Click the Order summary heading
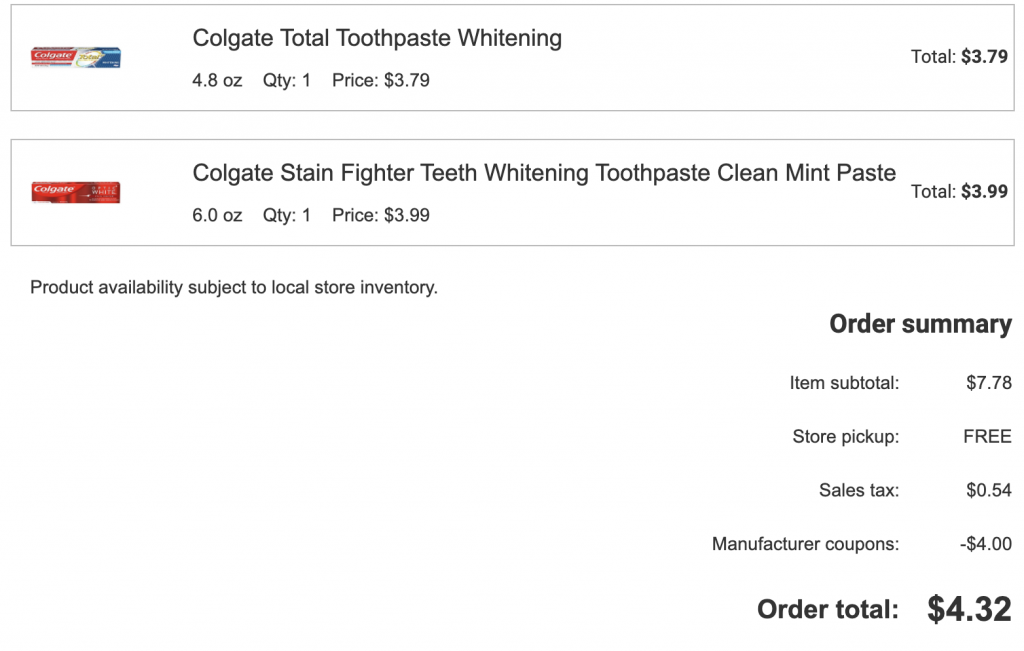This screenshot has width=1024, height=651. coord(920,324)
